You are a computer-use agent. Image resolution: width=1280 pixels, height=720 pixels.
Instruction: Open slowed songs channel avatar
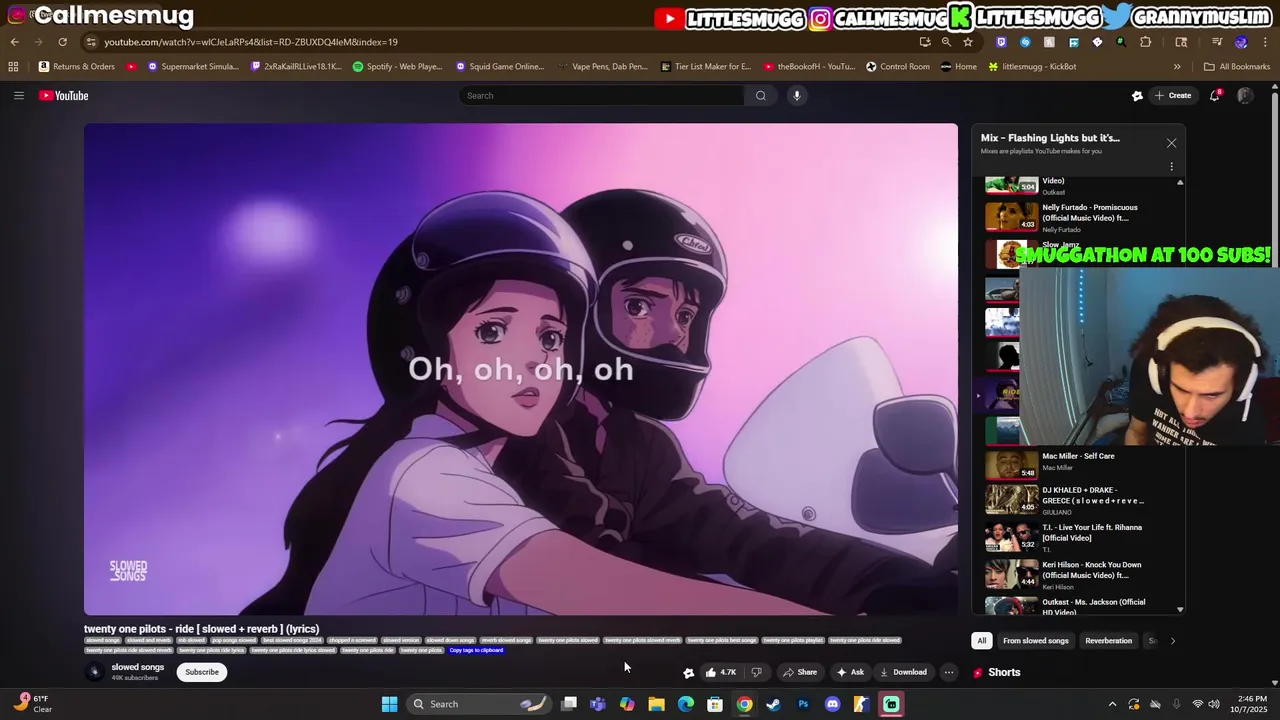[x=95, y=672]
